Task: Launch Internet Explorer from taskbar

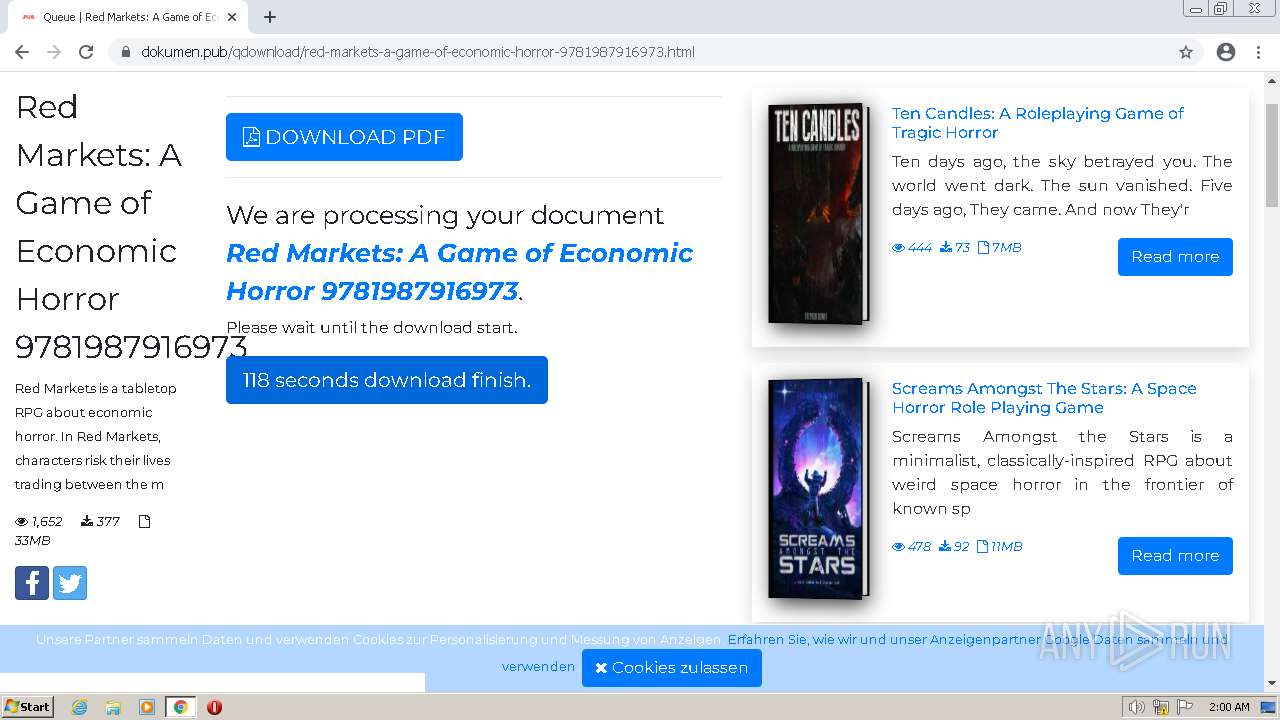Action: [x=80, y=707]
